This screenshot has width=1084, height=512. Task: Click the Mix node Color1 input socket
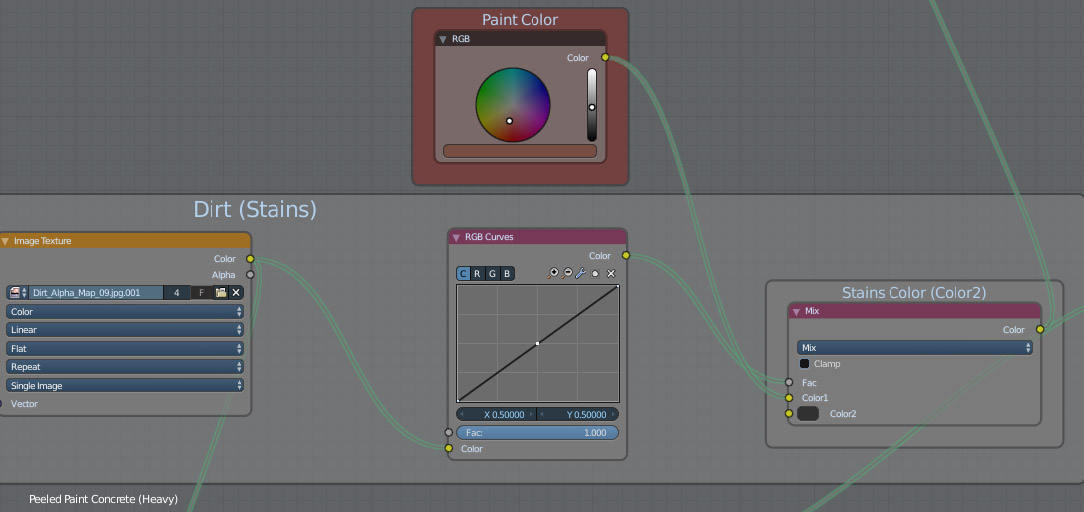[x=789, y=398]
